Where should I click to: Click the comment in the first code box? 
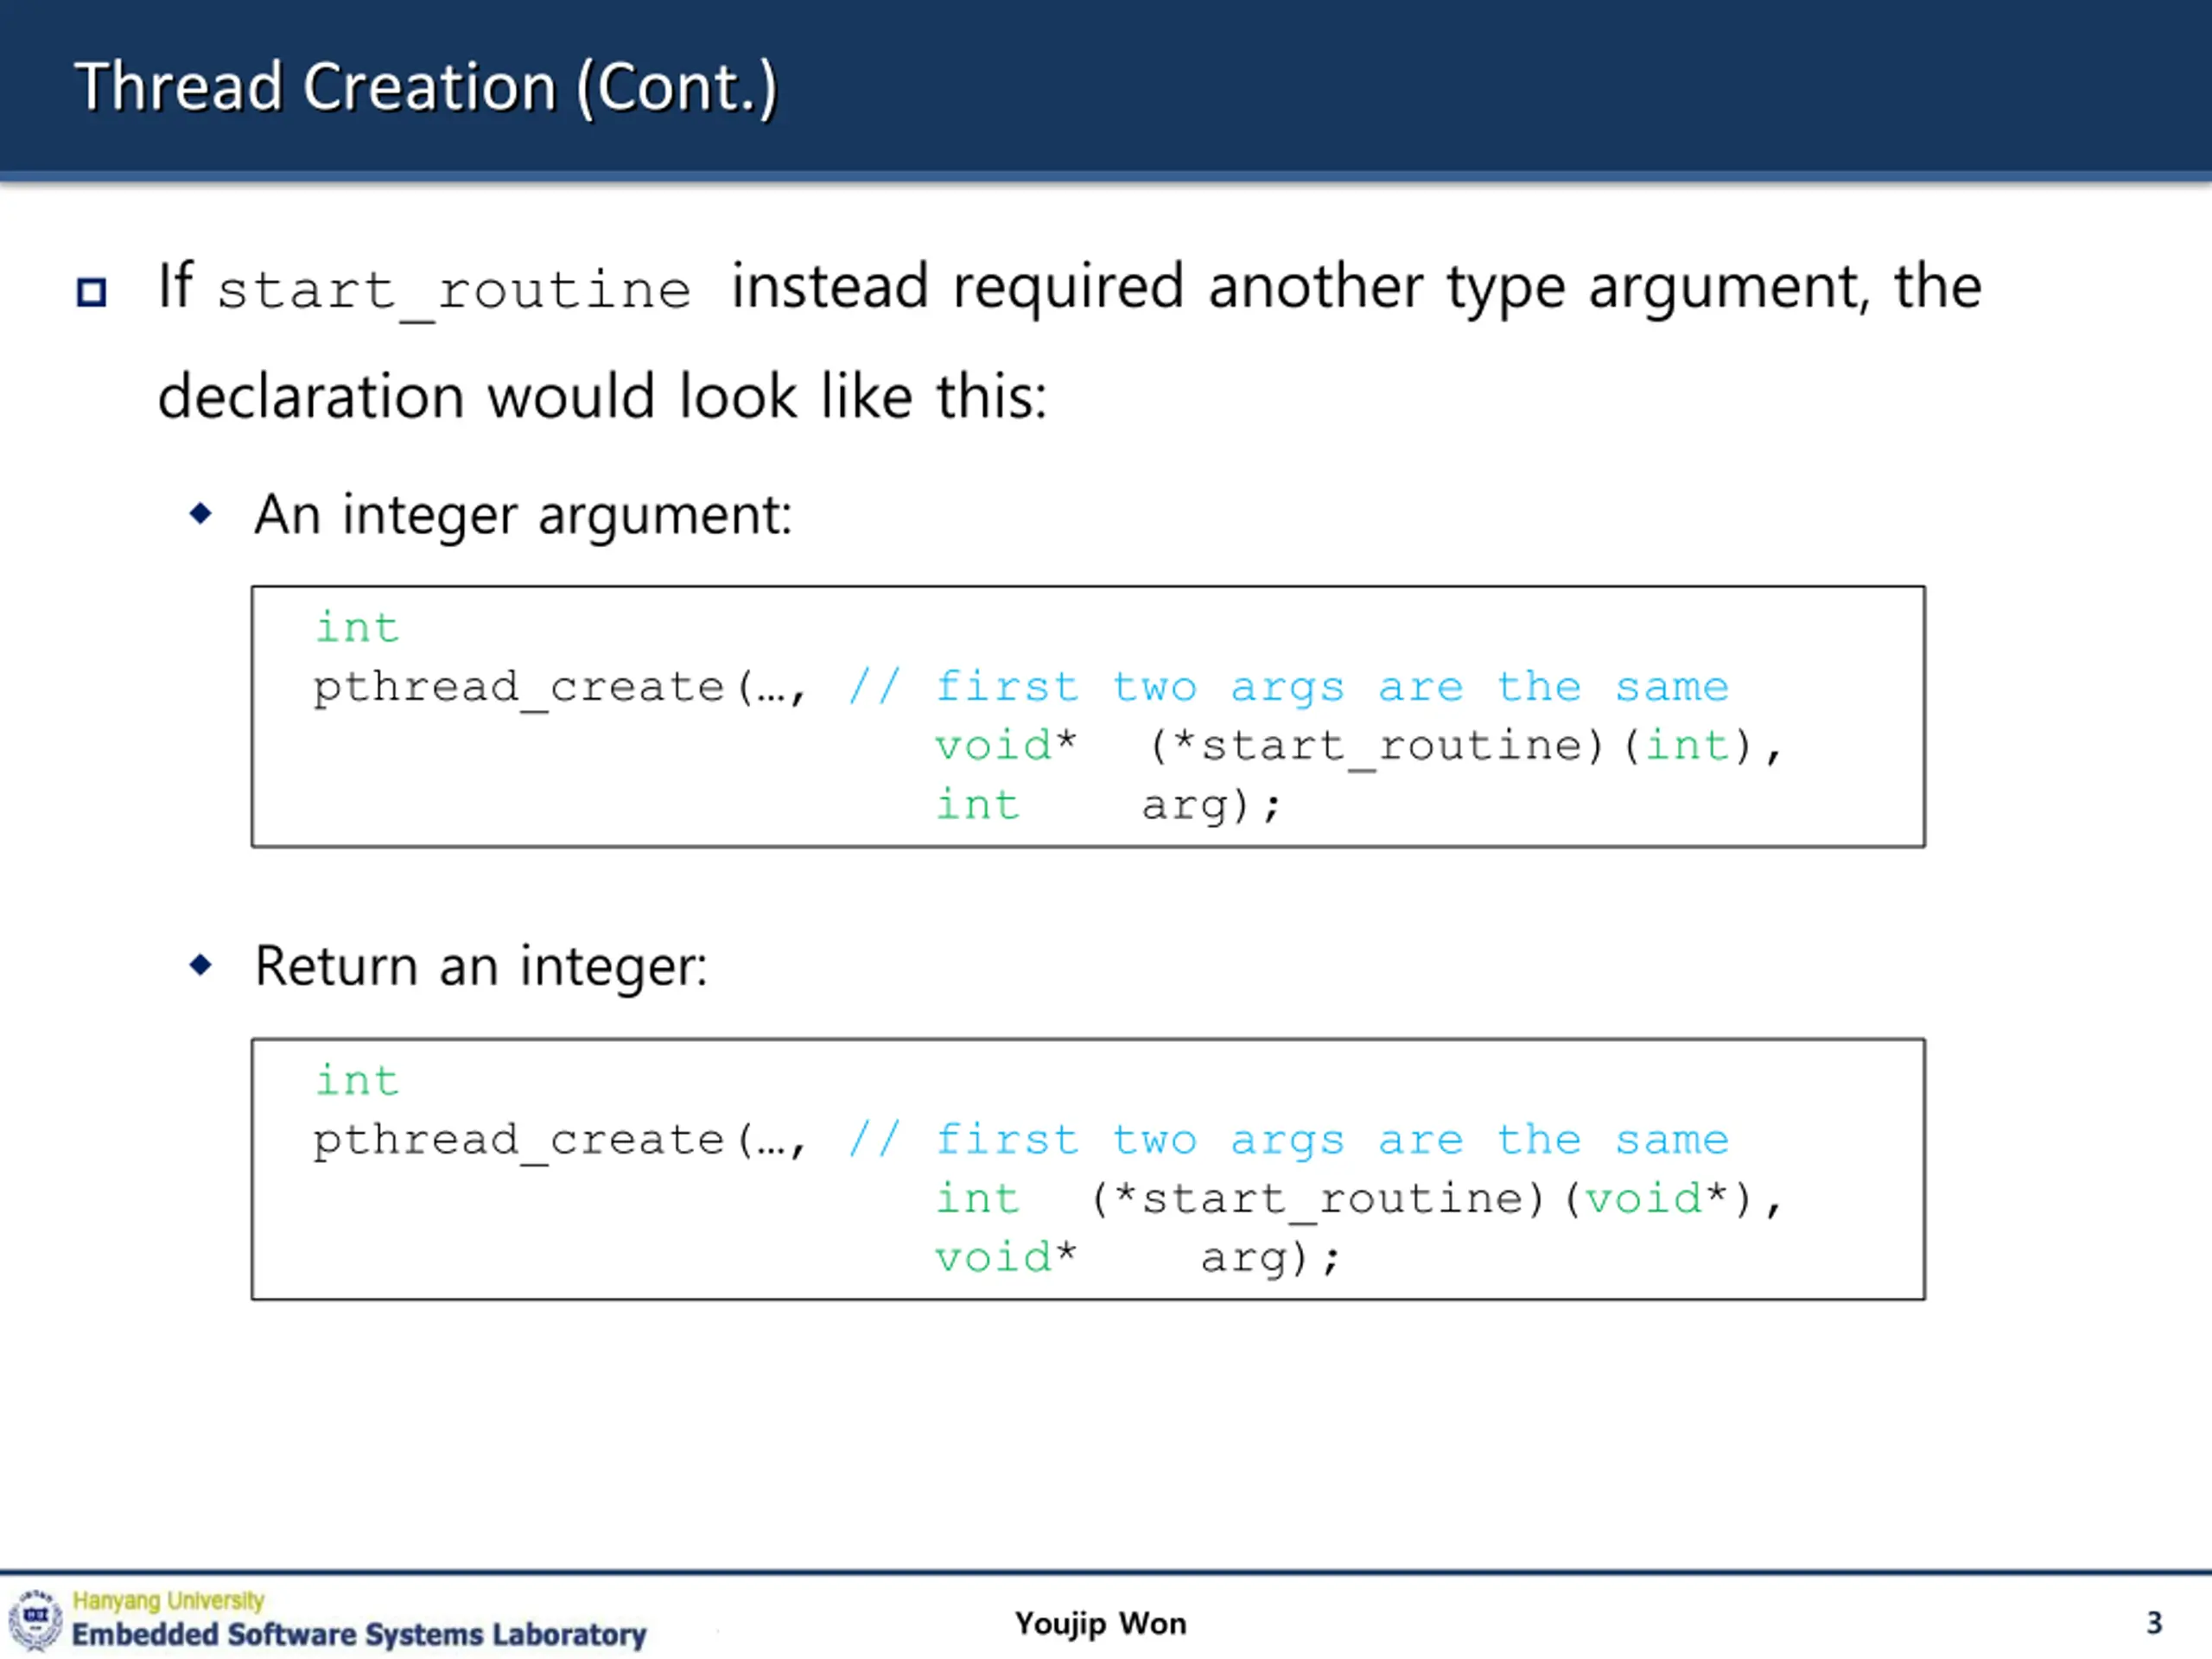click(1288, 688)
